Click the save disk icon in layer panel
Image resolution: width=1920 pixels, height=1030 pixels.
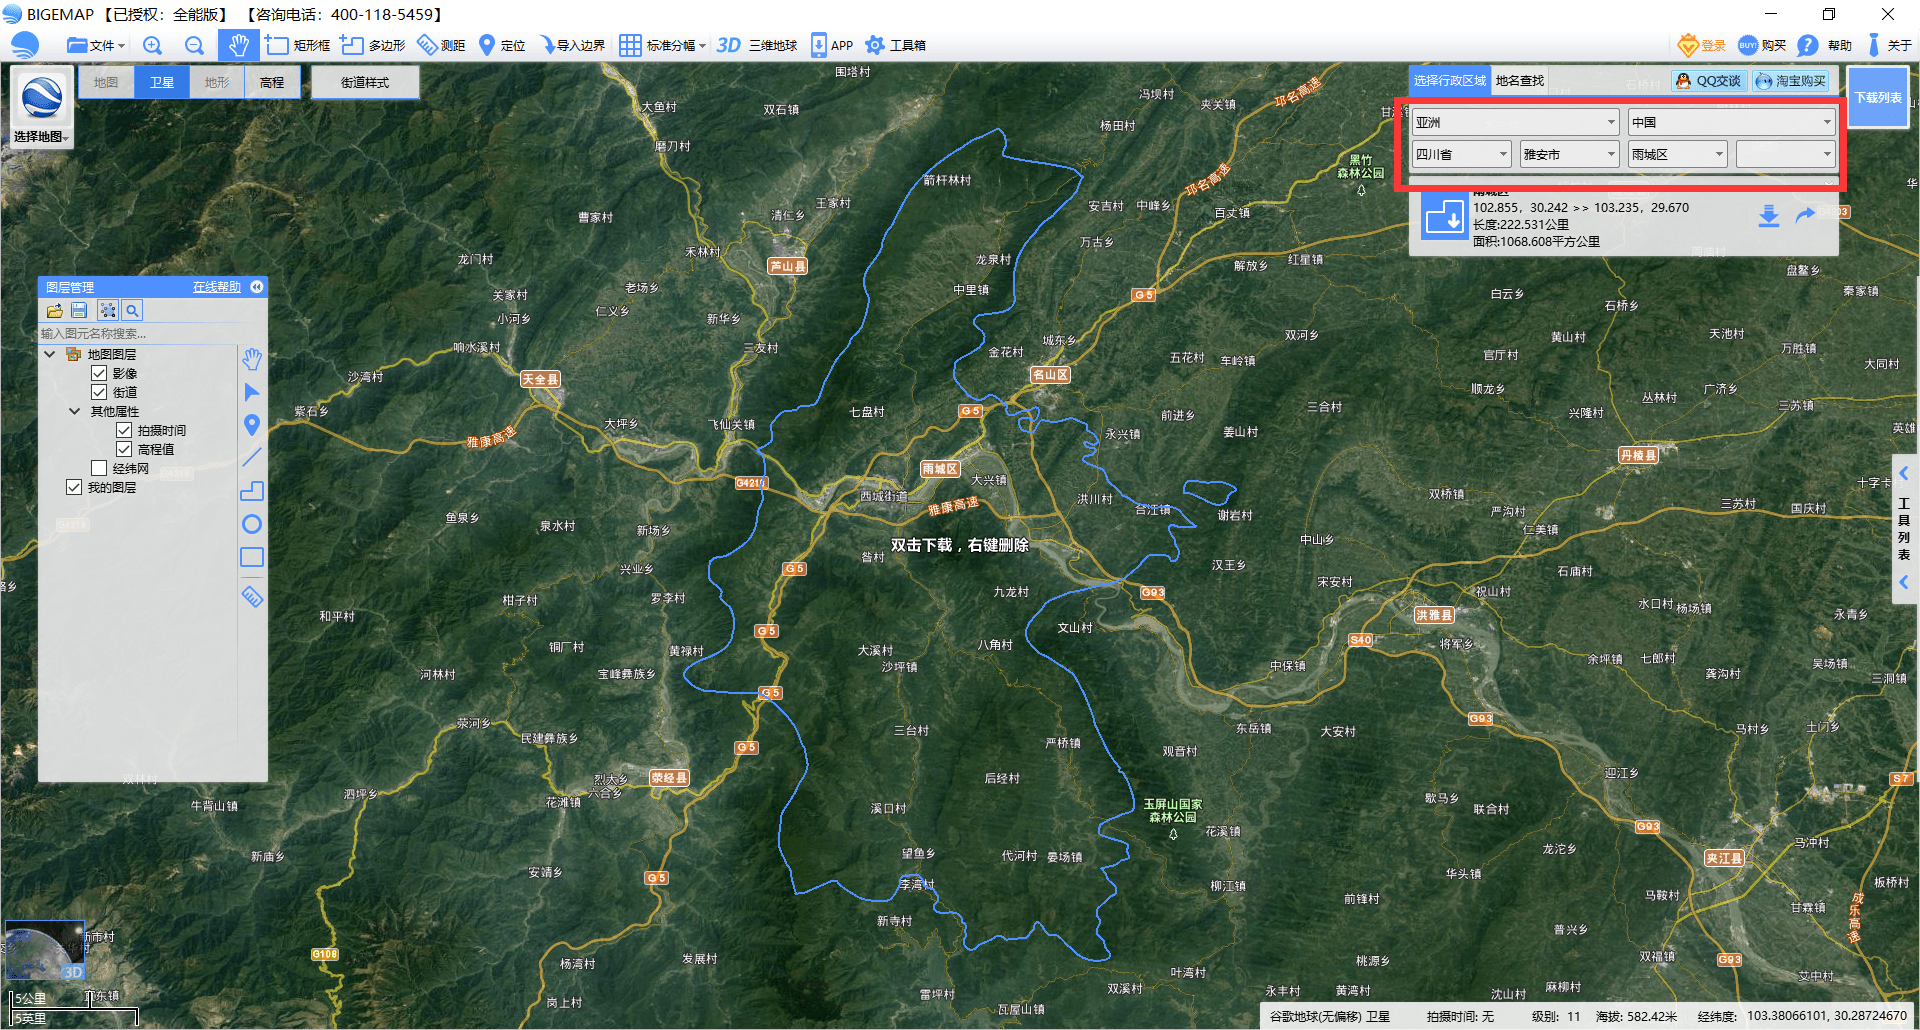(79, 311)
